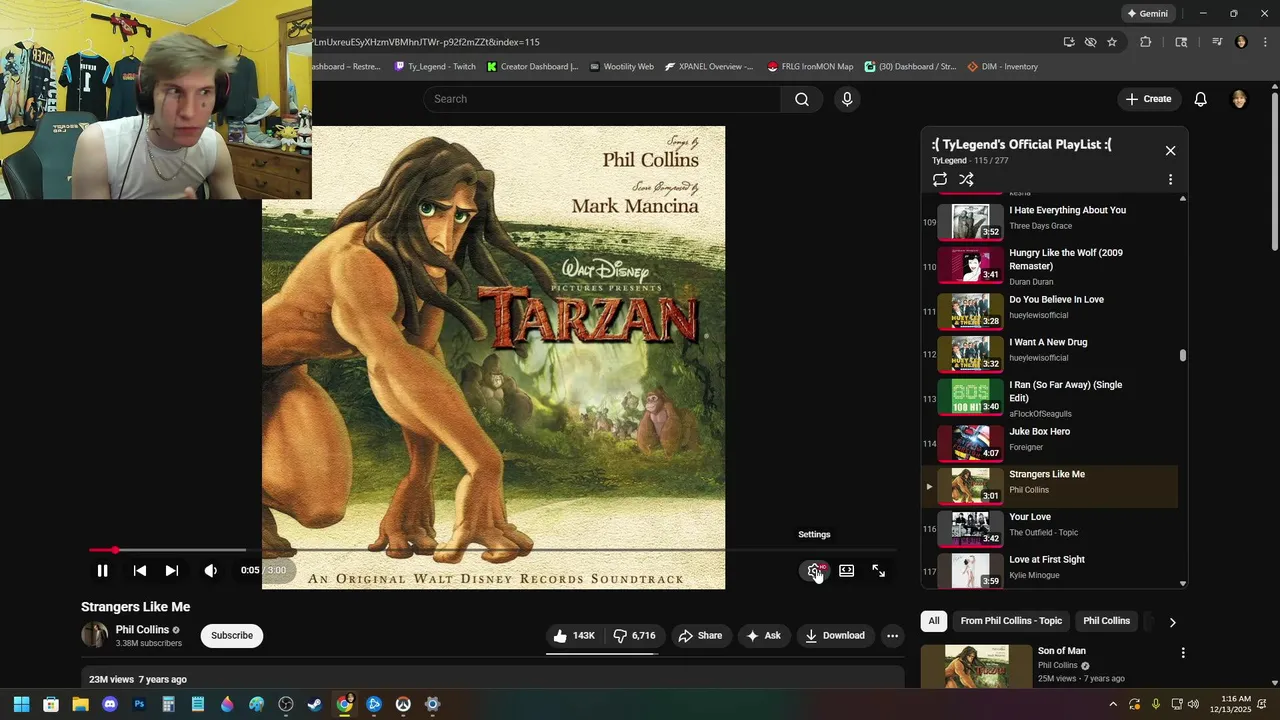Screen dimensions: 1280x720
Task: Play 'Hungry Like the Wolf' playlist entry
Action: click(x=1050, y=266)
